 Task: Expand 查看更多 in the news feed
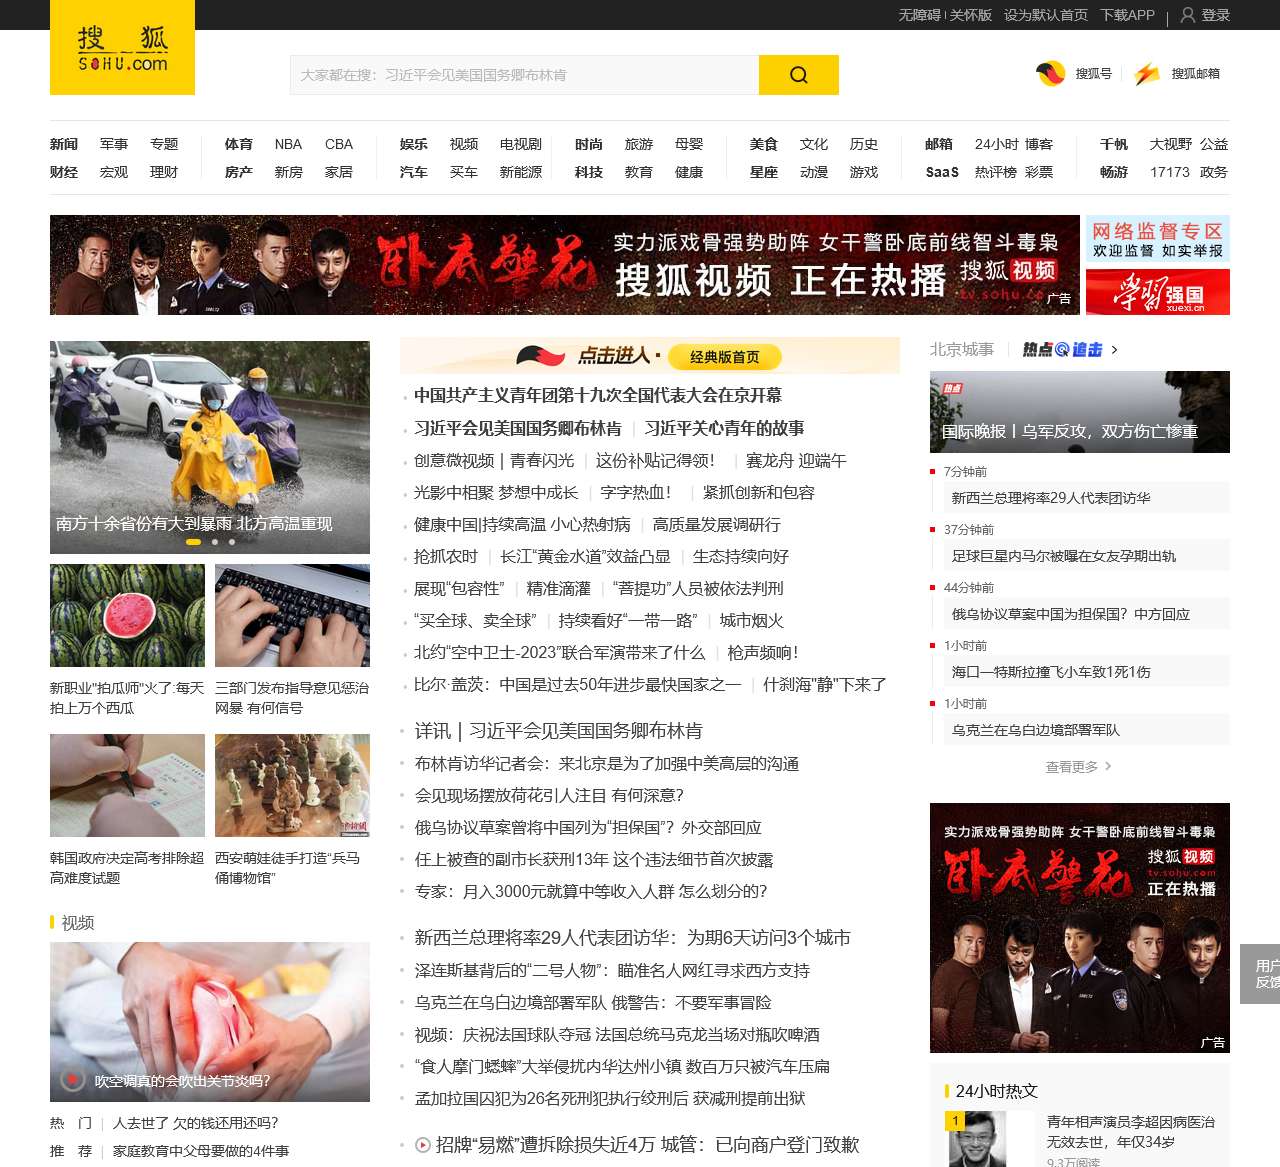coord(1078,767)
